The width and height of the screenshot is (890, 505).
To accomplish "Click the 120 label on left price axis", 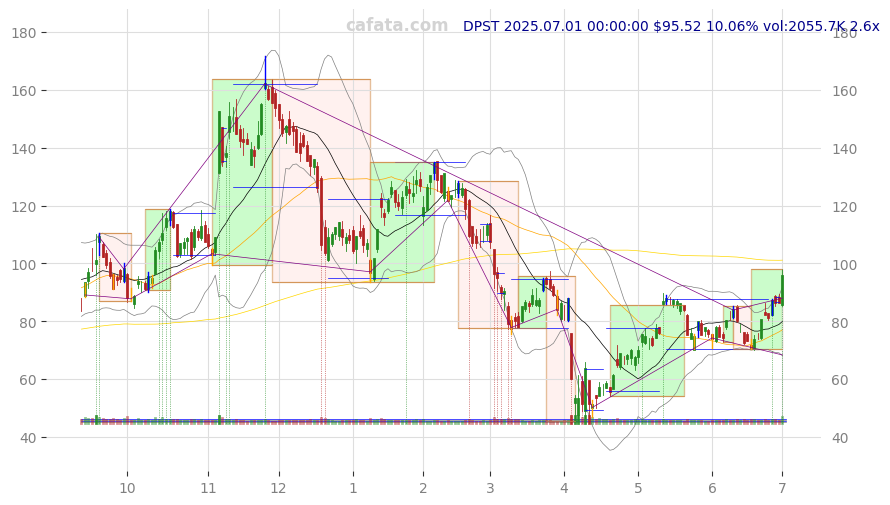I will [x=23, y=207].
